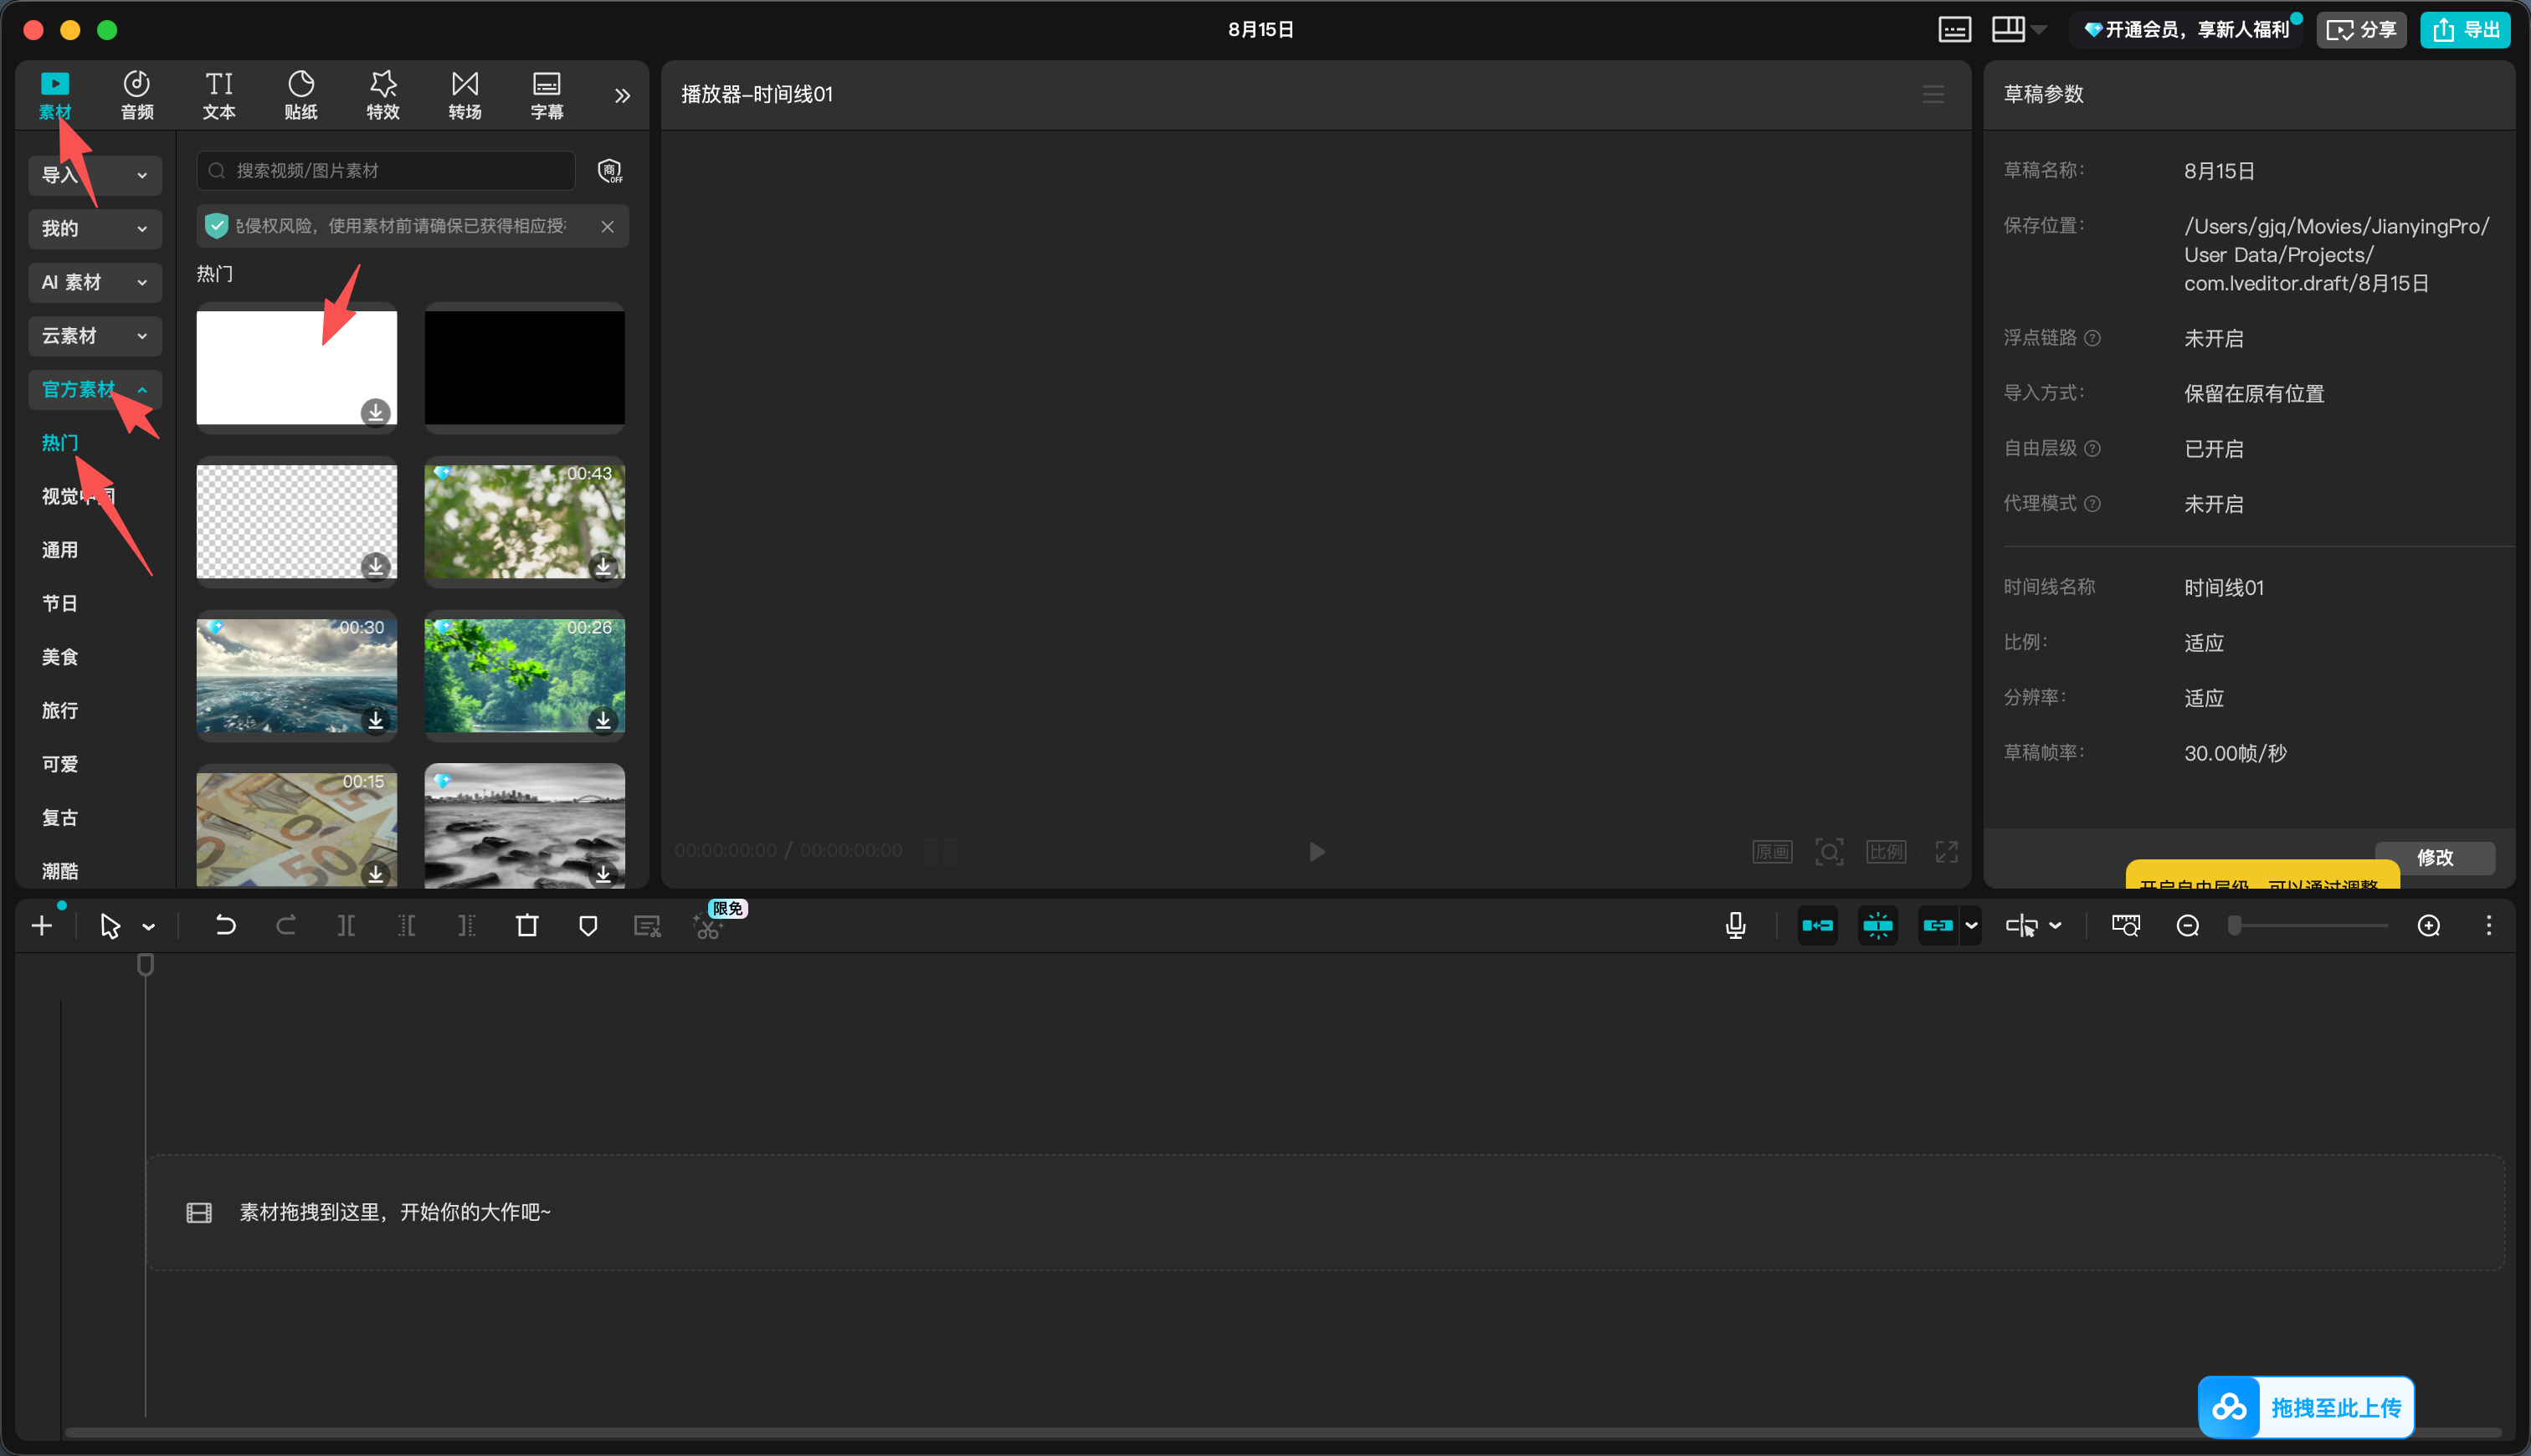This screenshot has height=1456, width=2531.
Task: Select the 可爱 category
Action: tap(60, 764)
